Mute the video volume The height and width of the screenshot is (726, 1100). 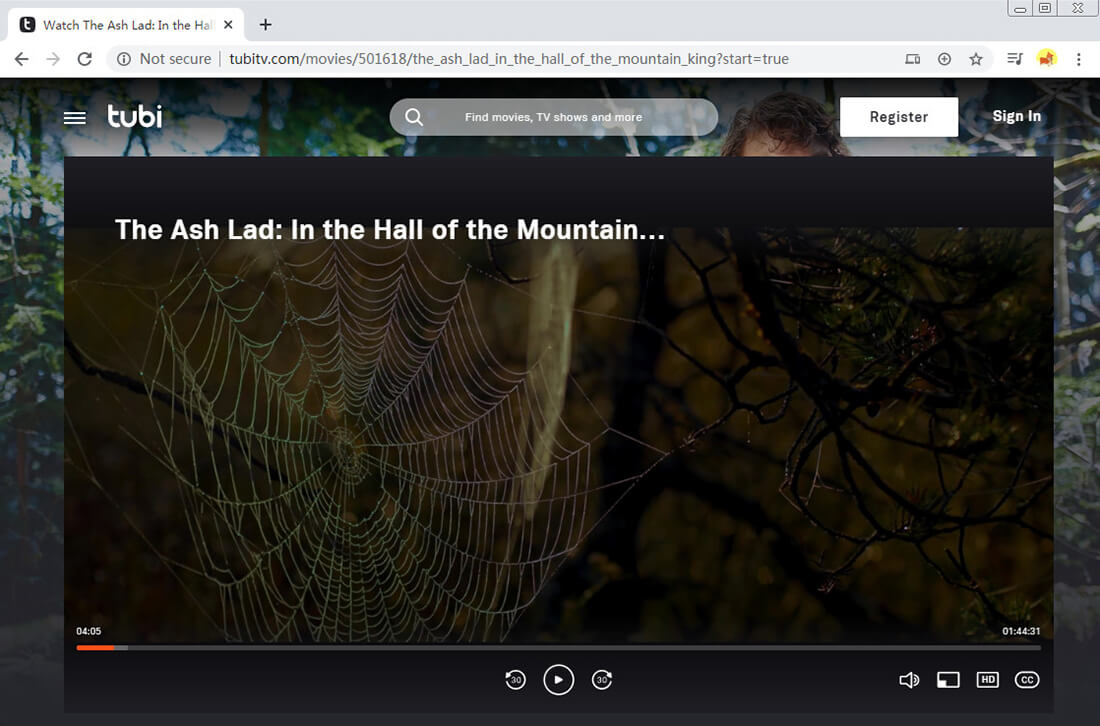(x=909, y=680)
